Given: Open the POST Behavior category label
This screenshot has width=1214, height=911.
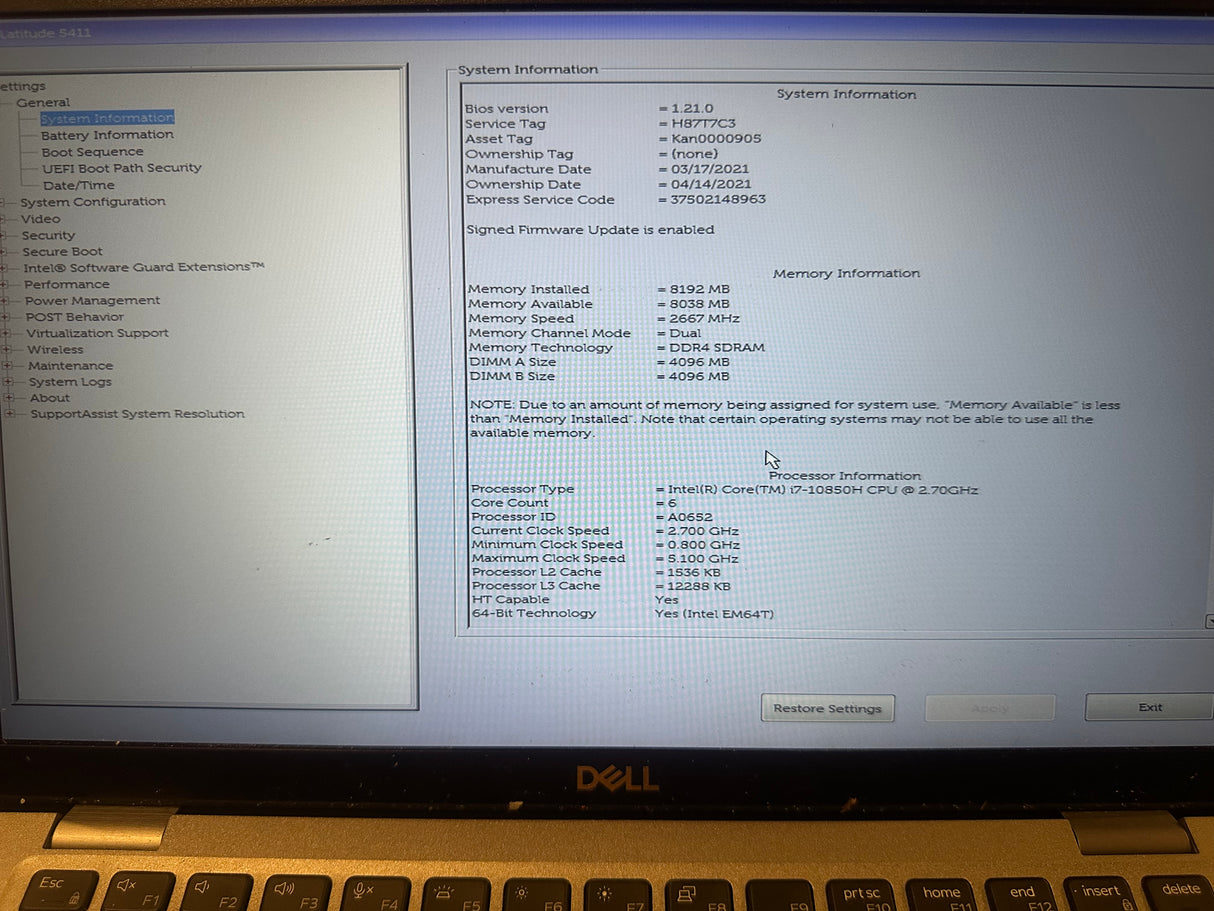Looking at the screenshot, I should [x=75, y=317].
